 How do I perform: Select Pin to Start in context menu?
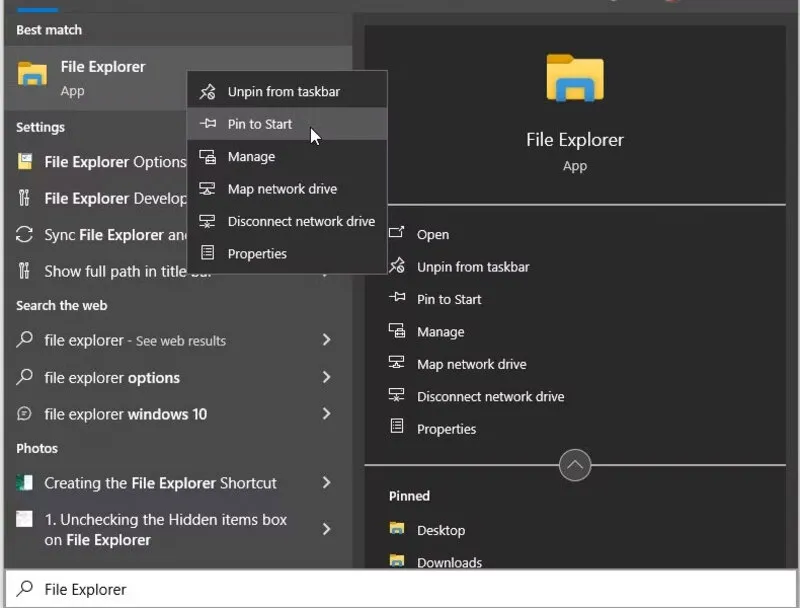pyautogui.click(x=260, y=124)
